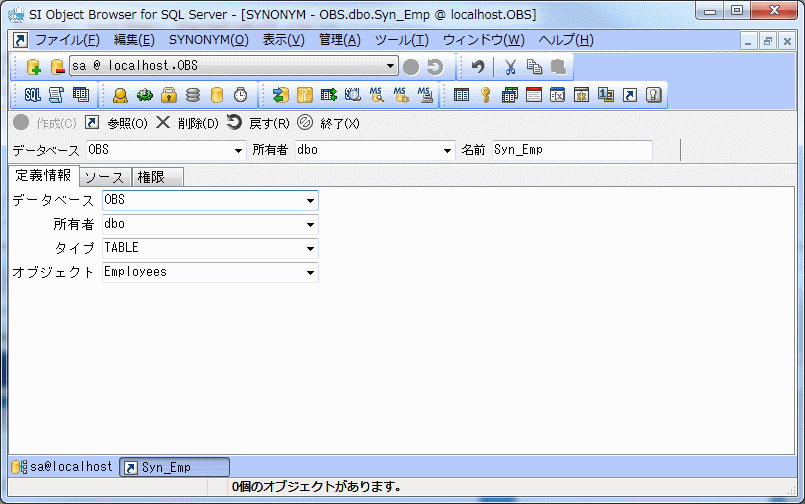Viewport: 805px width, 504px height.
Task: Click the 終了(X) exit button
Action: [x=328, y=123]
